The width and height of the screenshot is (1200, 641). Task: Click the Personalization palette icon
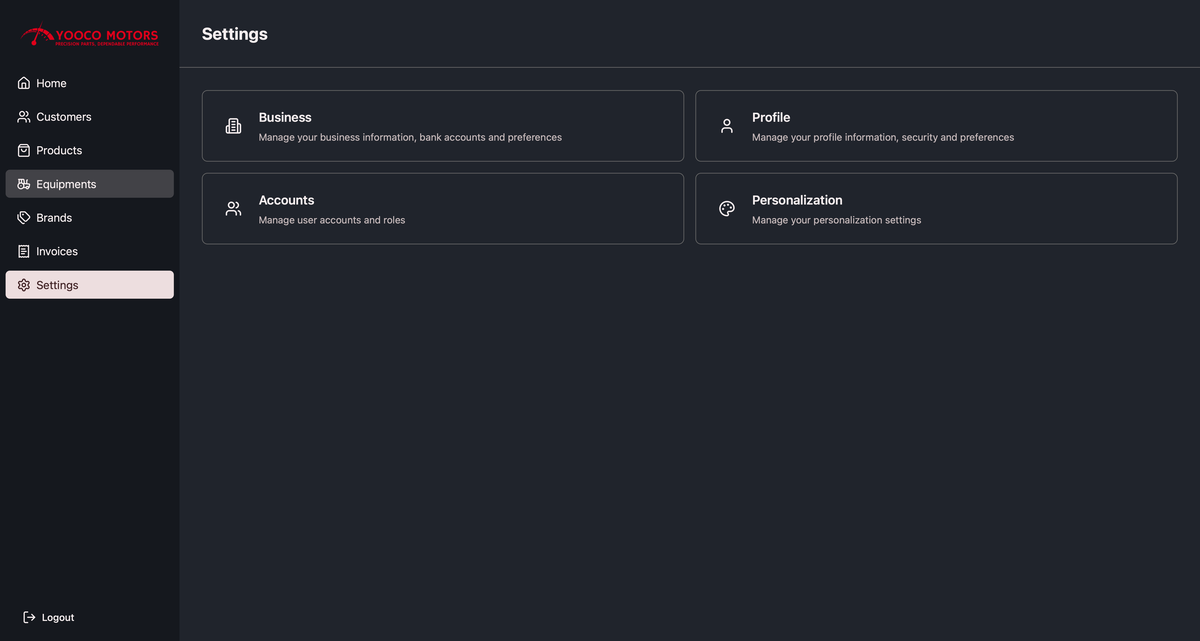coord(727,209)
